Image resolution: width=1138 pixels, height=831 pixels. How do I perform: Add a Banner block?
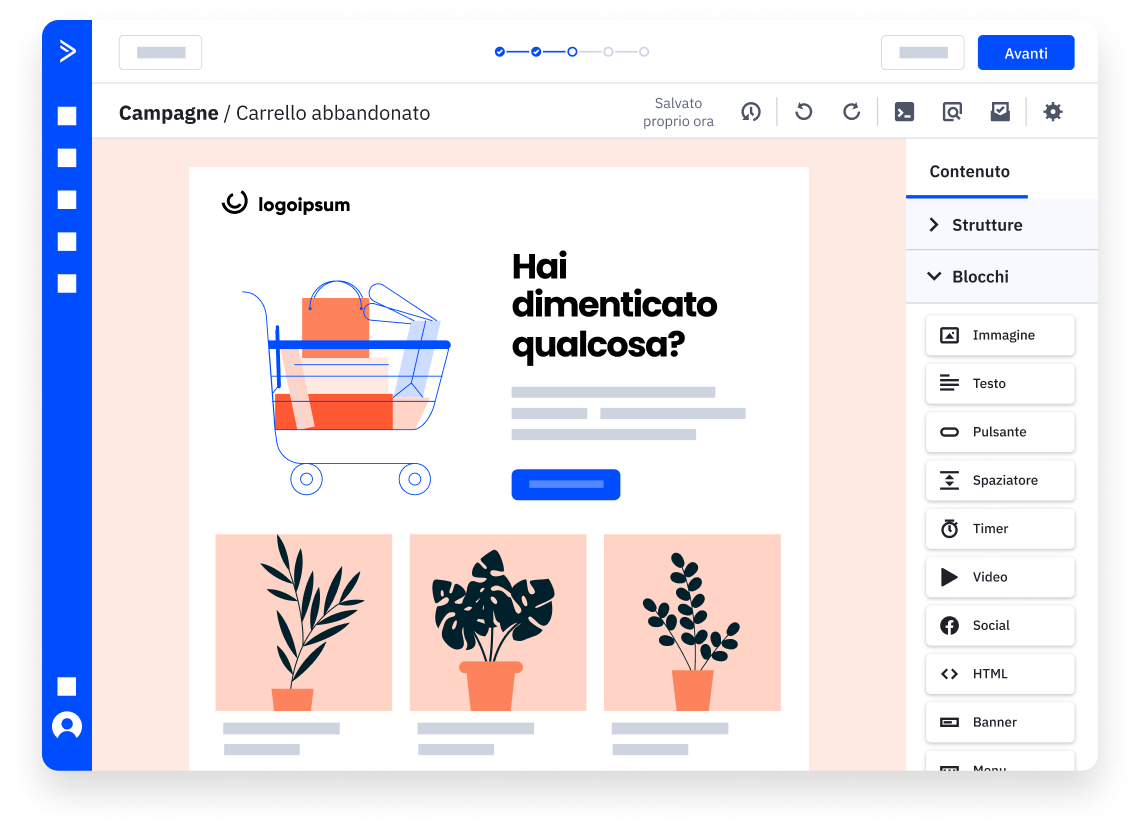pyautogui.click(x=1000, y=722)
